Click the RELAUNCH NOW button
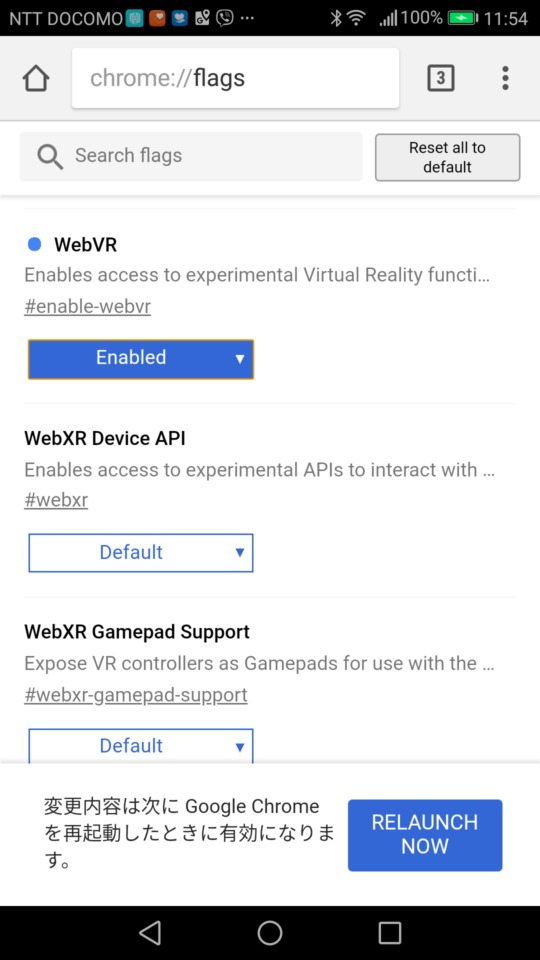The height and width of the screenshot is (960, 540). click(x=425, y=835)
